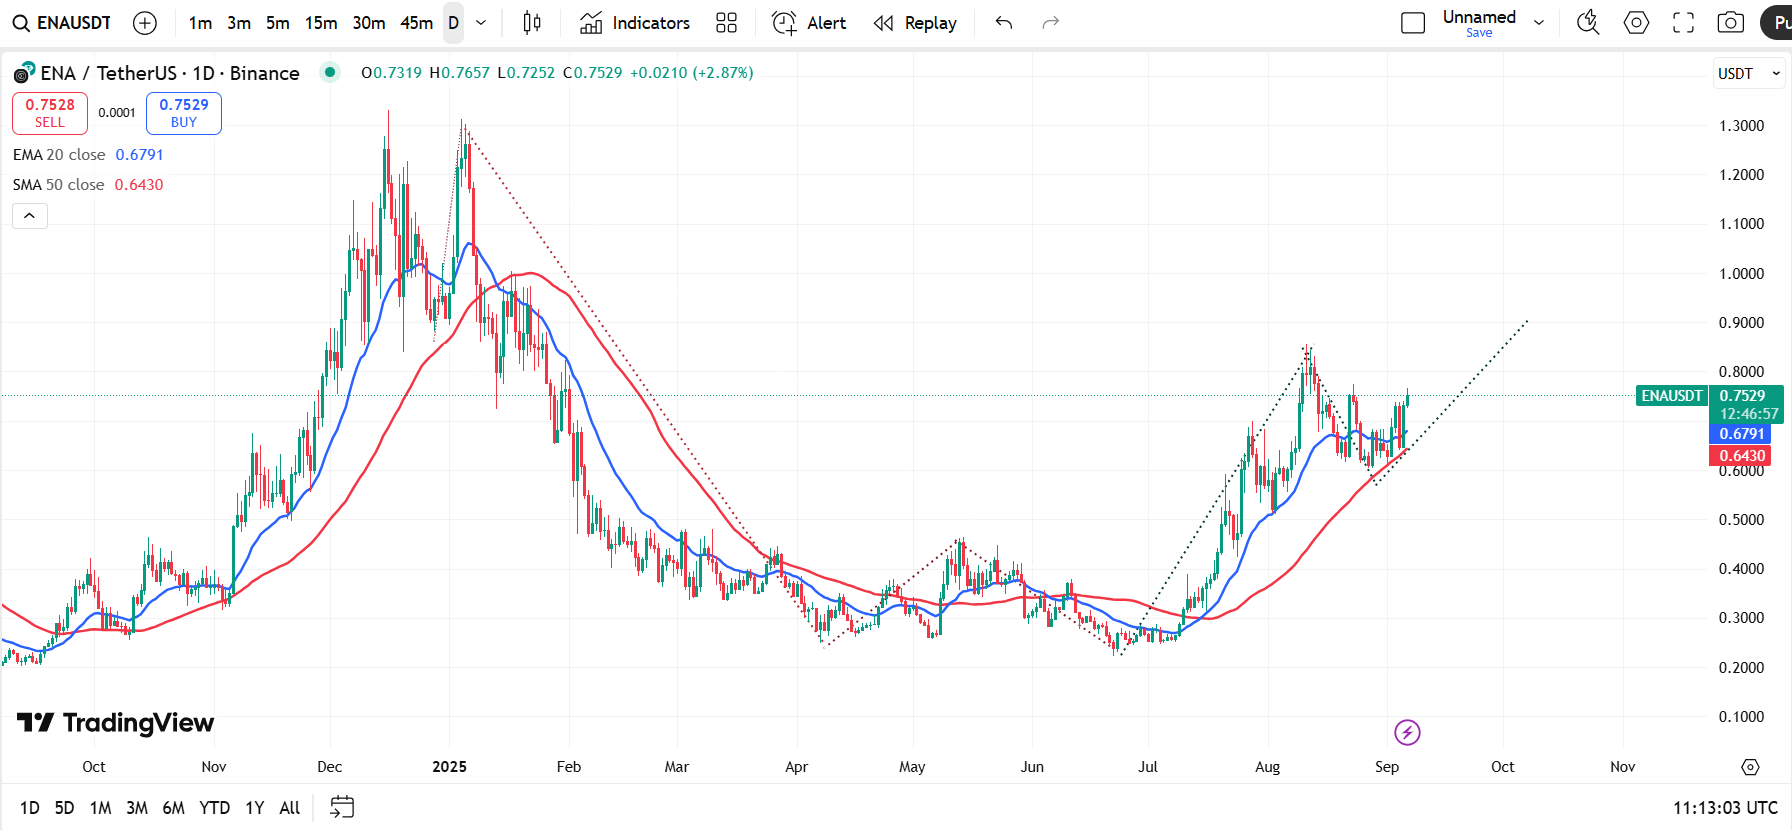Enter fullscreen mode
Image resolution: width=1792 pixels, height=830 pixels.
click(1684, 23)
